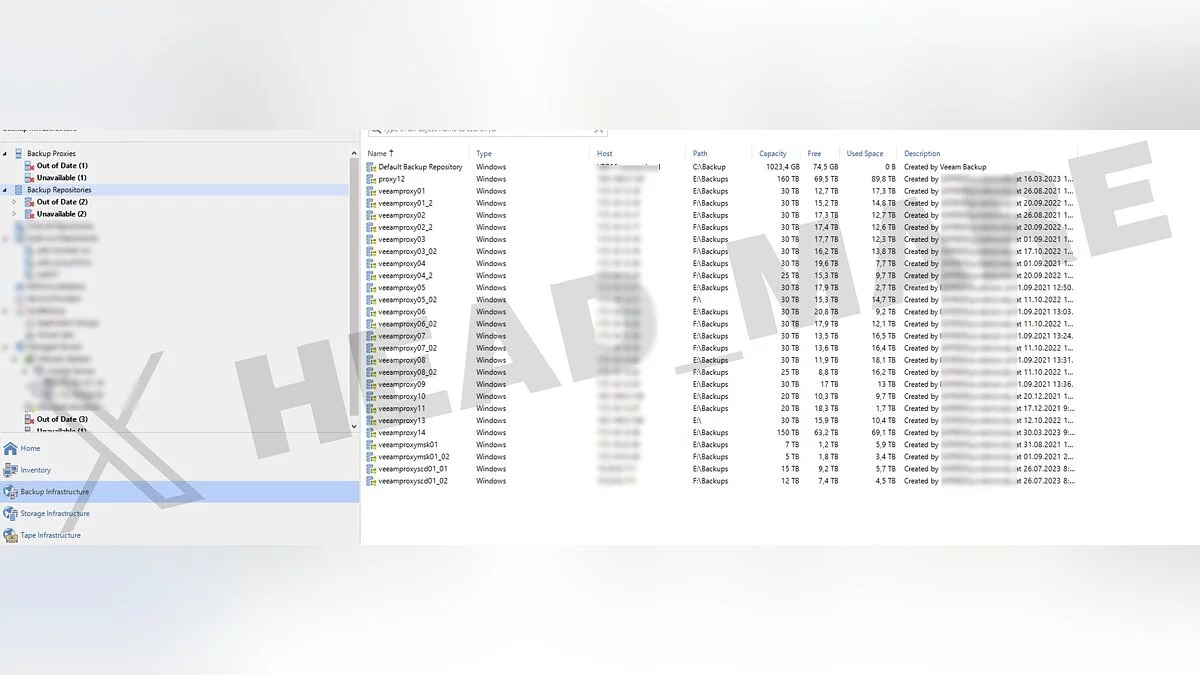
Task: Select the veeamproxy01_2 row name
Action: [x=406, y=203]
